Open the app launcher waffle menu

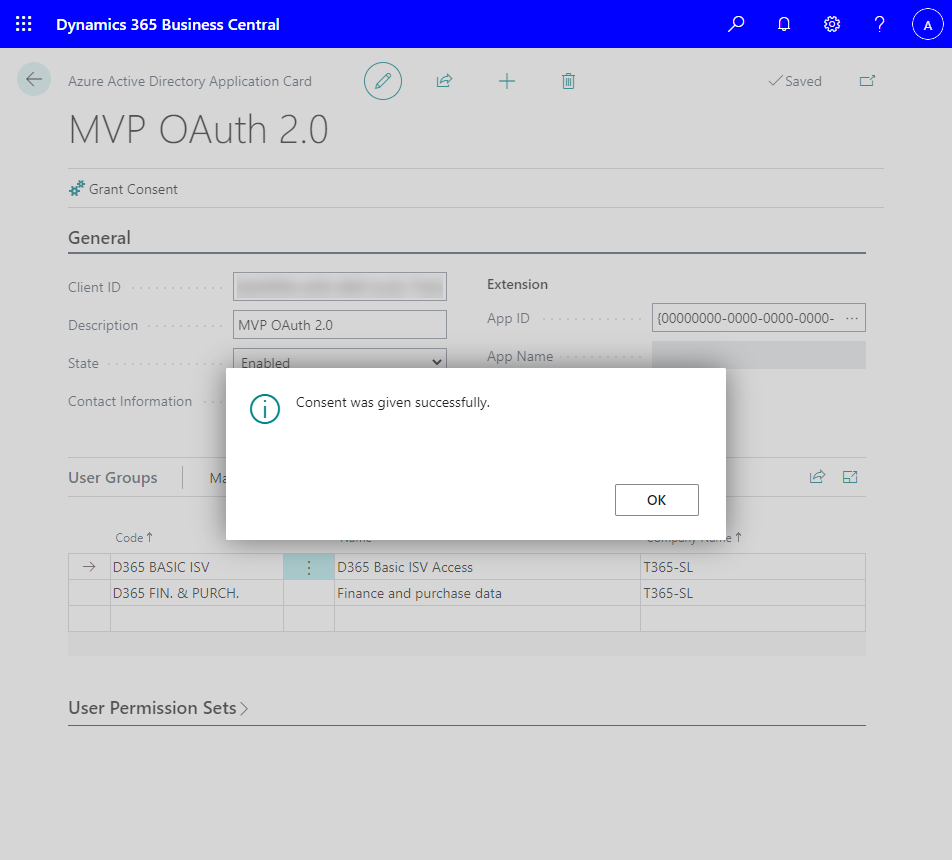coord(23,24)
